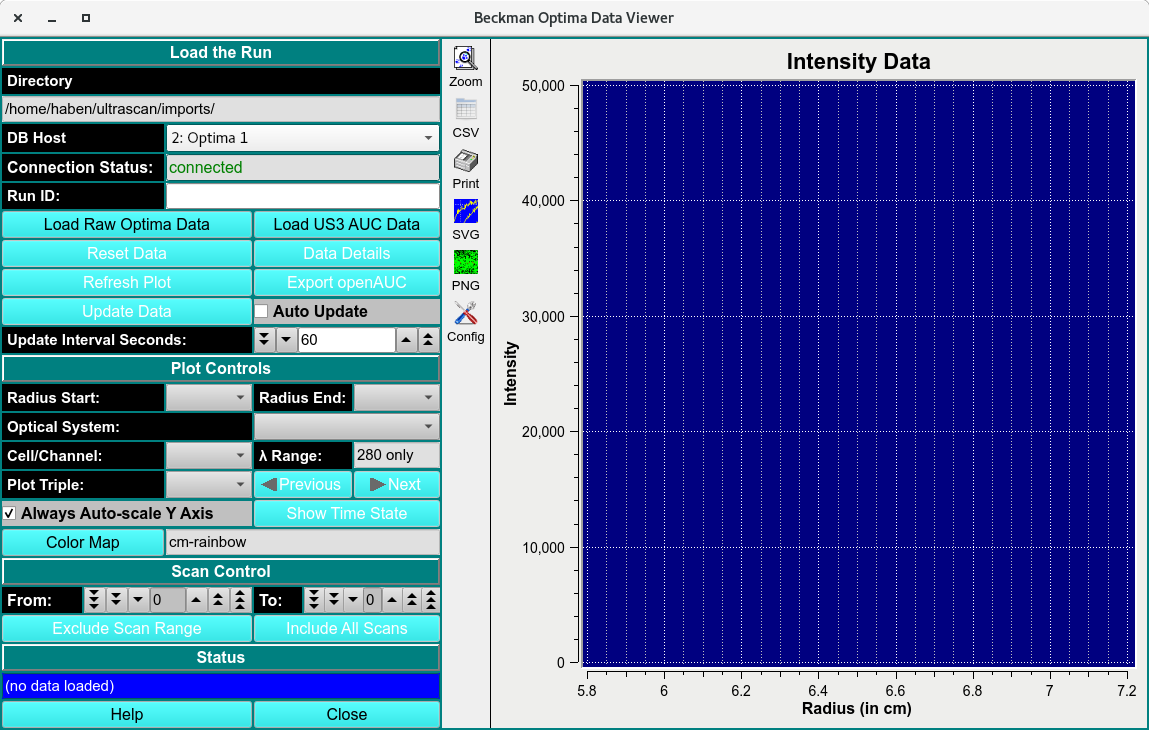Open the Color Map selector
The height and width of the screenshot is (730, 1149).
83,543
